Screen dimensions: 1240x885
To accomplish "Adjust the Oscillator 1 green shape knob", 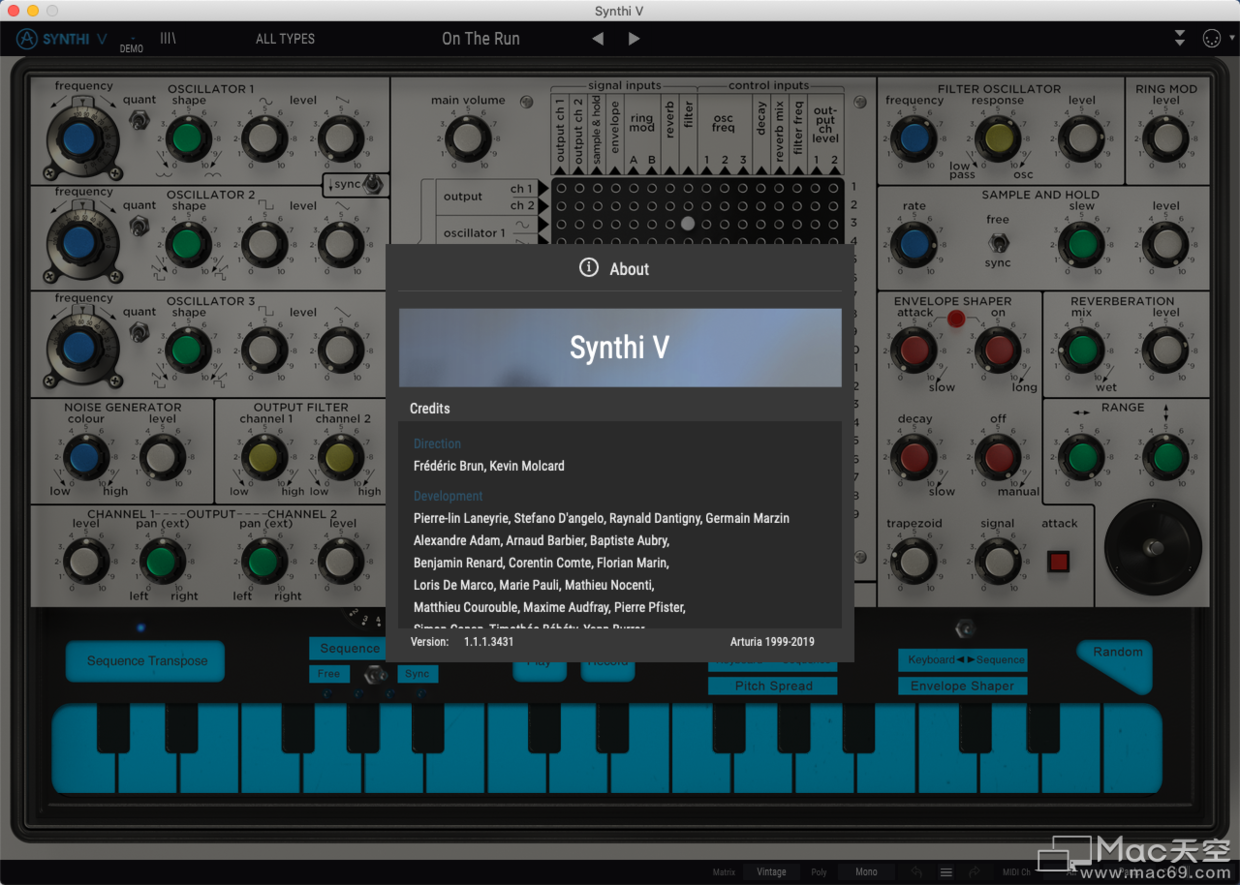I will click(186, 138).
